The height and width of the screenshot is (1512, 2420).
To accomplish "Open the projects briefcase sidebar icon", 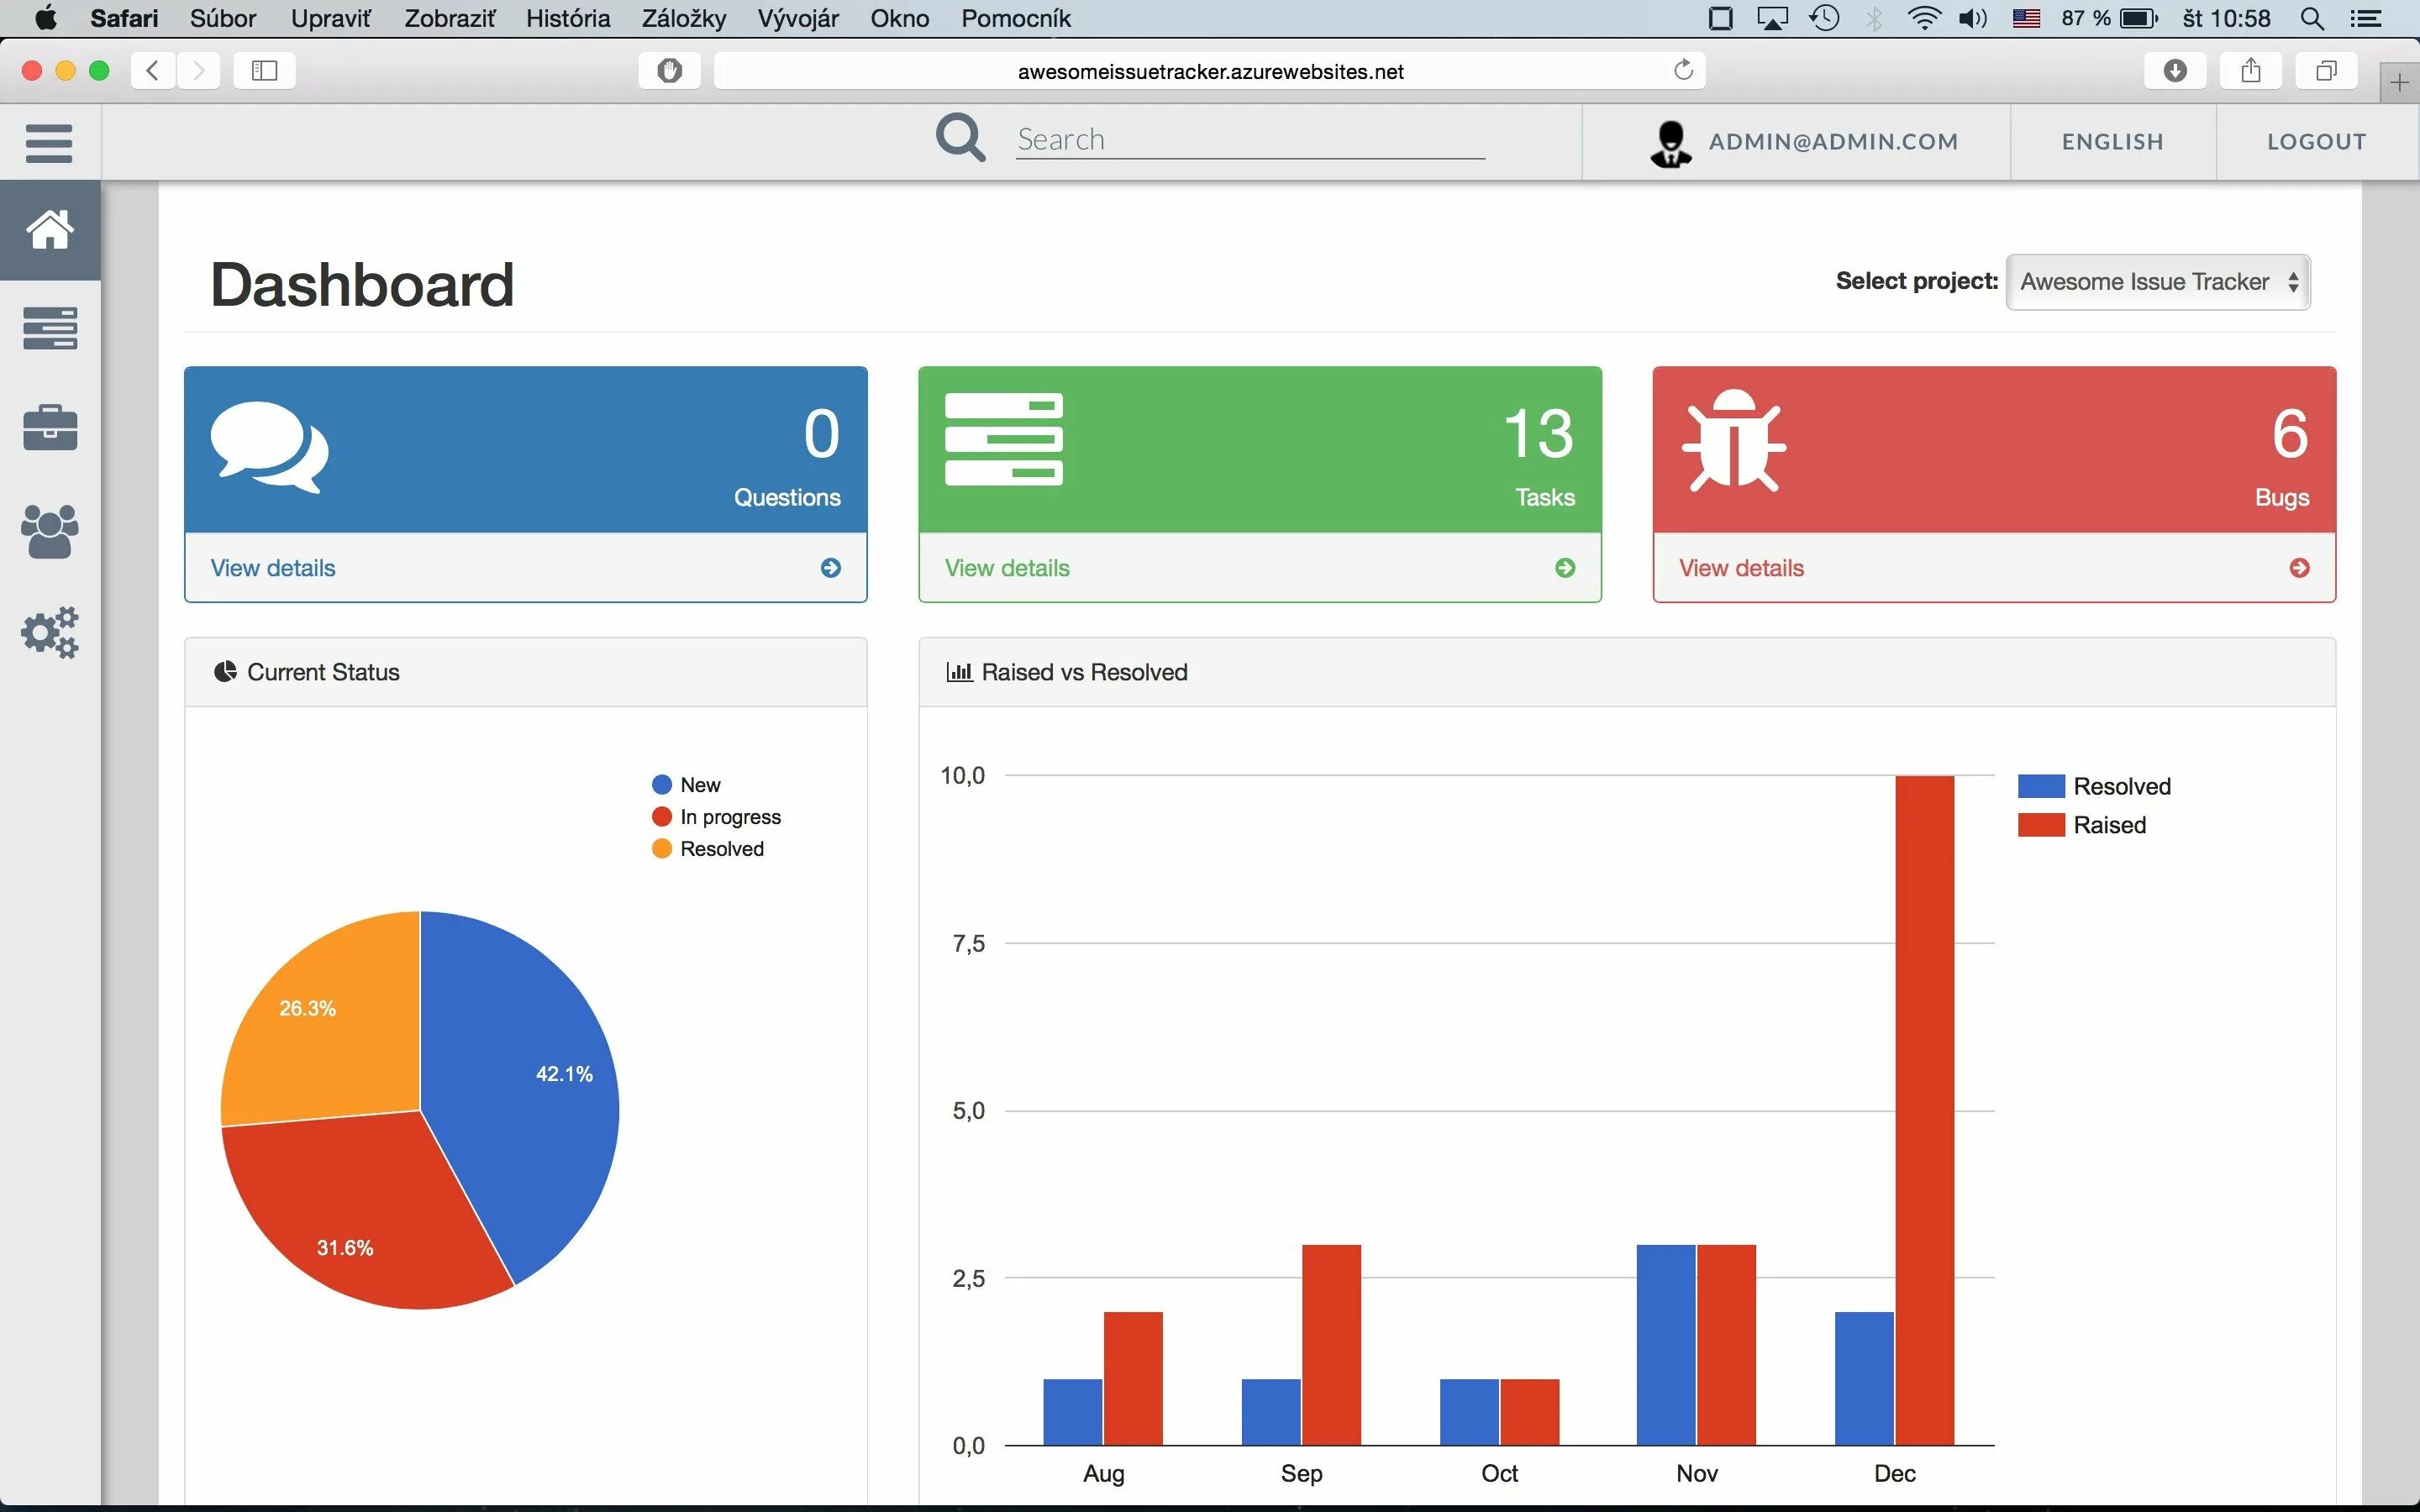I will (49, 428).
